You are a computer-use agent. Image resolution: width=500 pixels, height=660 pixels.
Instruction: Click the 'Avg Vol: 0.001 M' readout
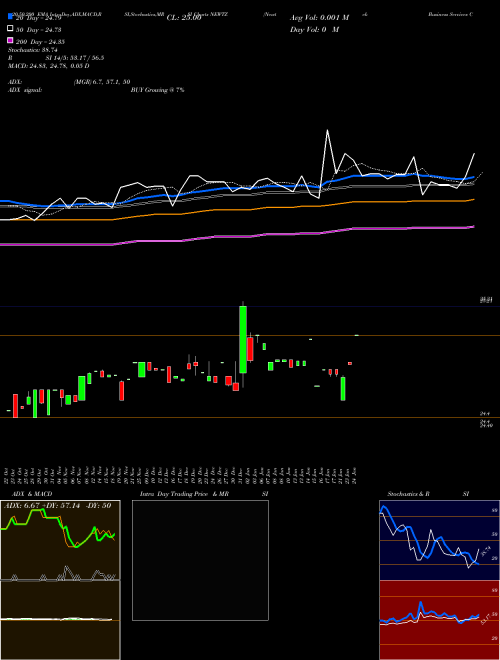click(319, 18)
